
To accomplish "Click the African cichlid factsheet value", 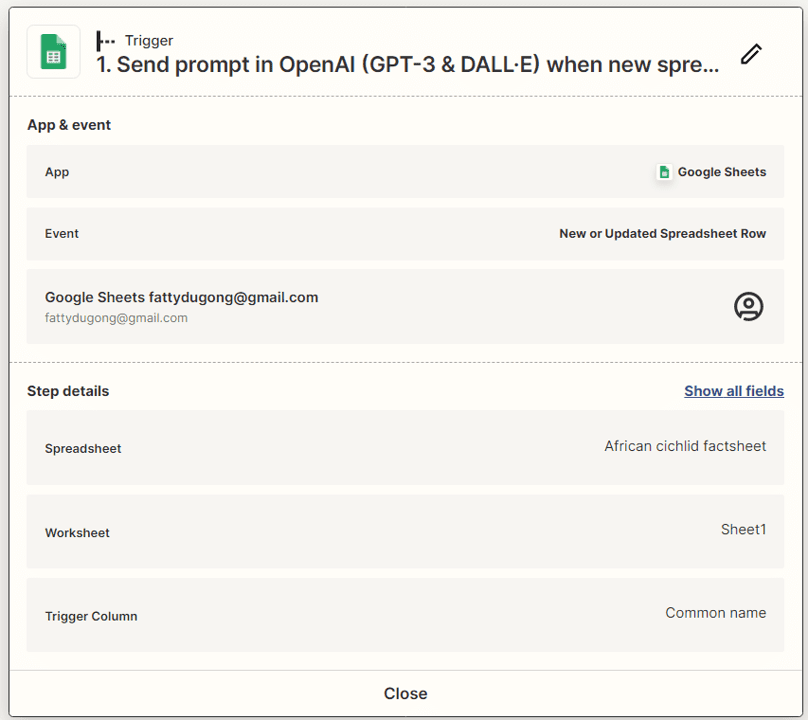I will [685, 446].
